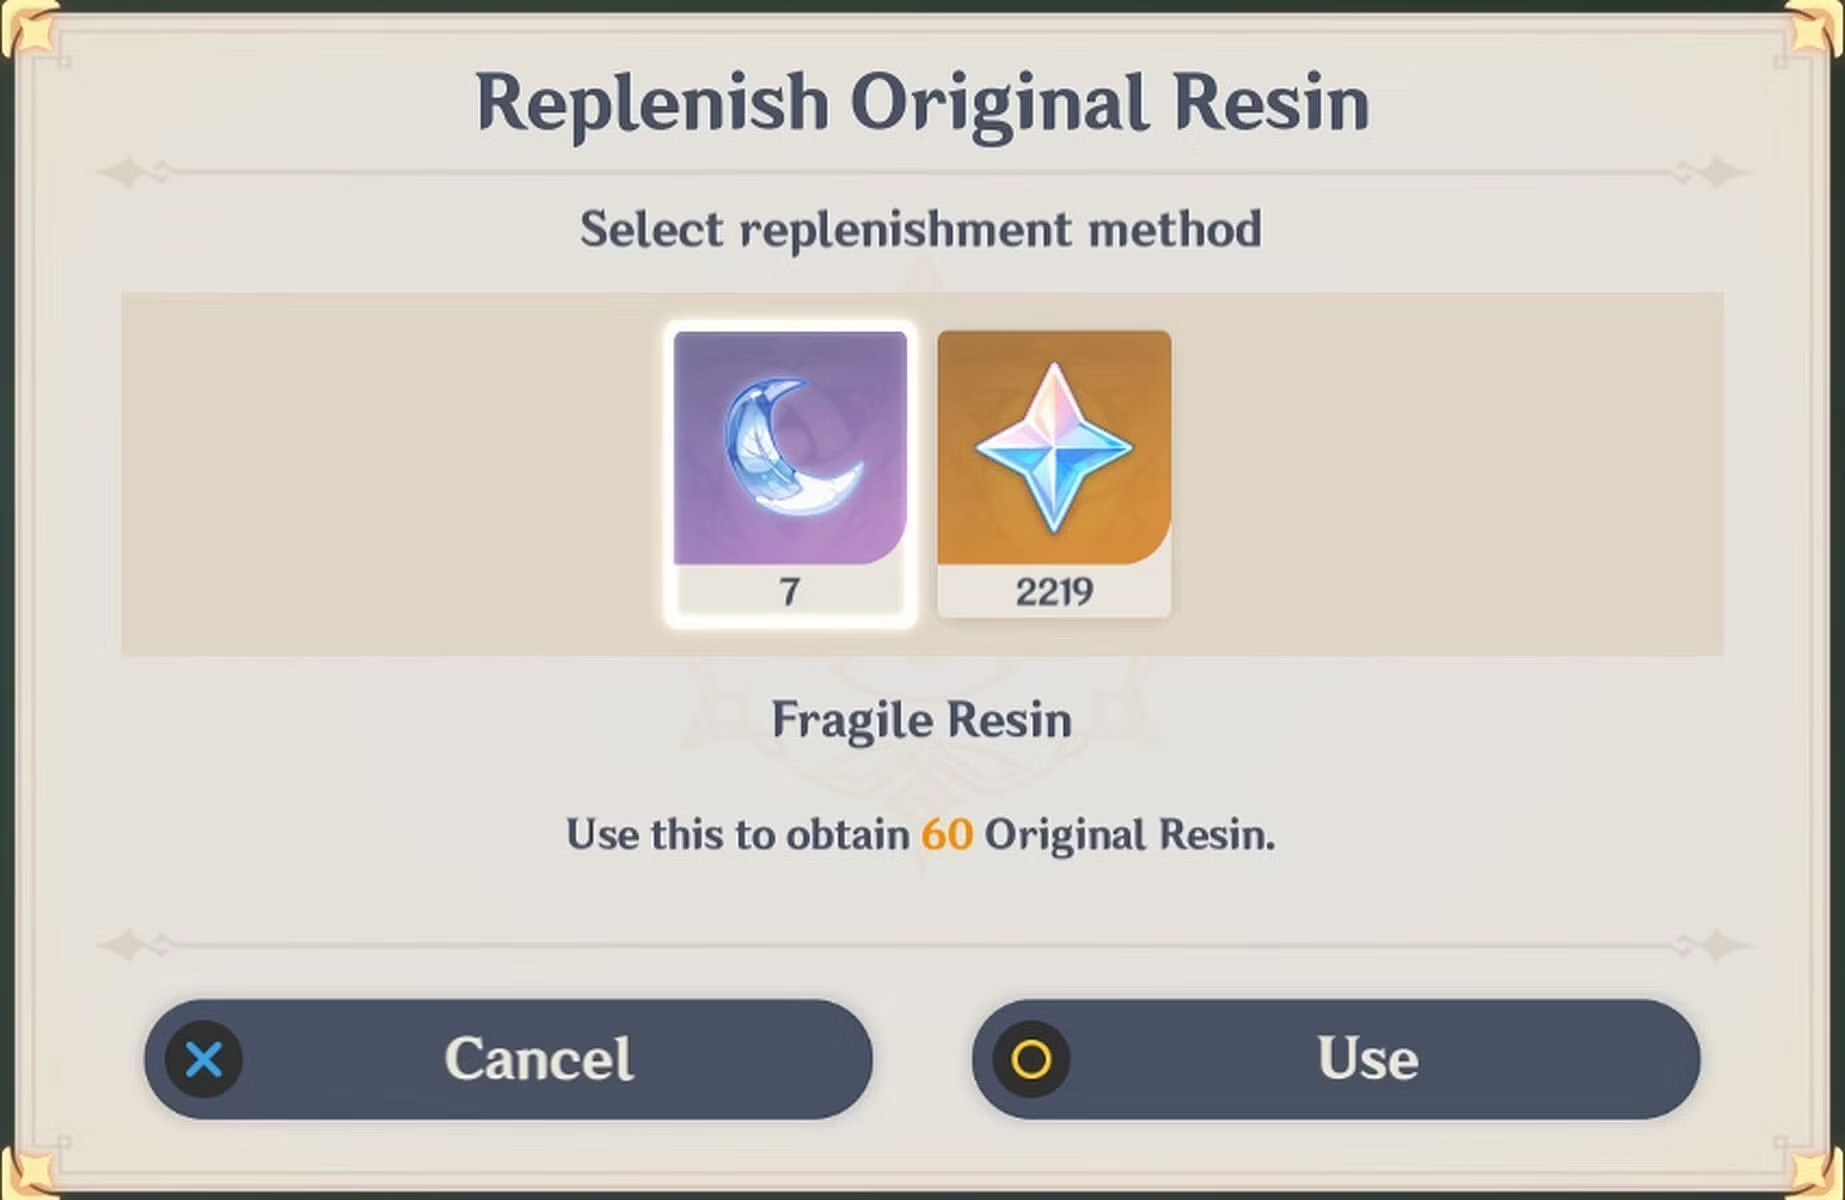Click the blue X icon on Cancel
Screen dimensions: 1845x1200
tap(204, 1059)
